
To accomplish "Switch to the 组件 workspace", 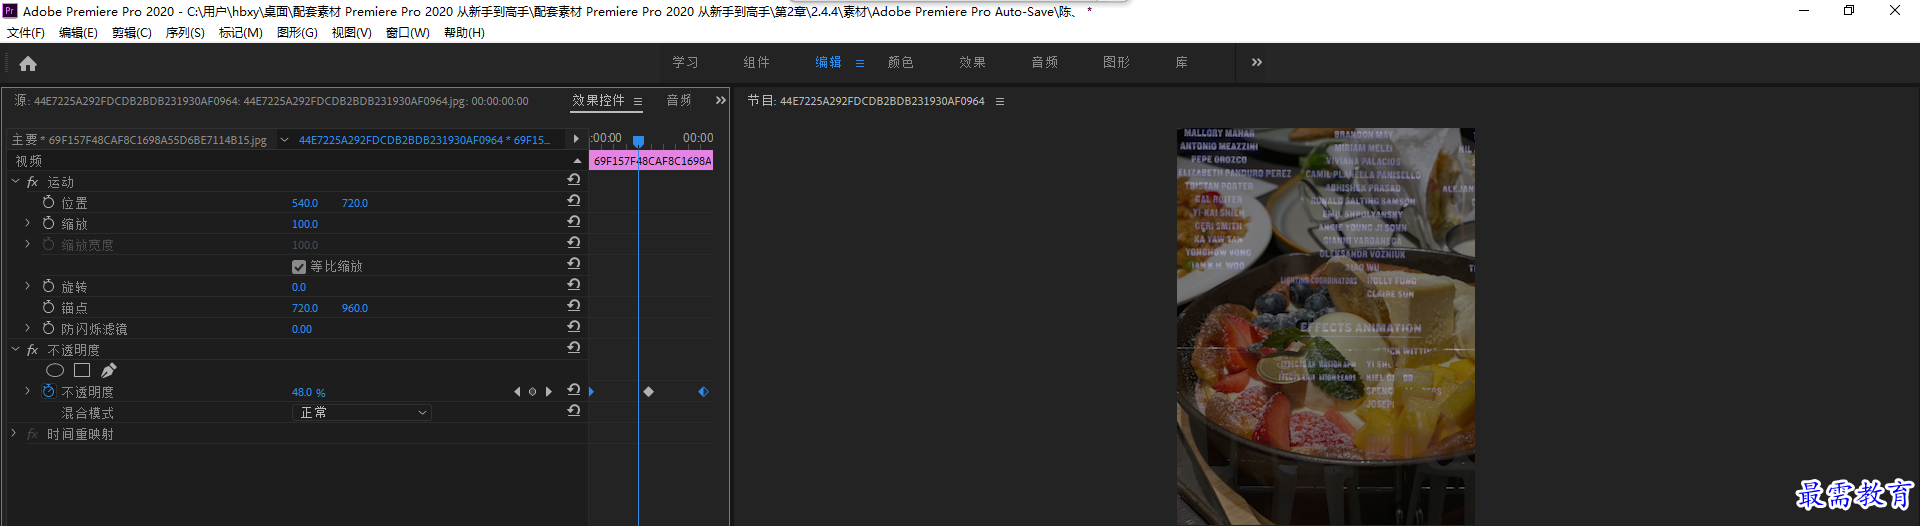I will click(x=757, y=62).
